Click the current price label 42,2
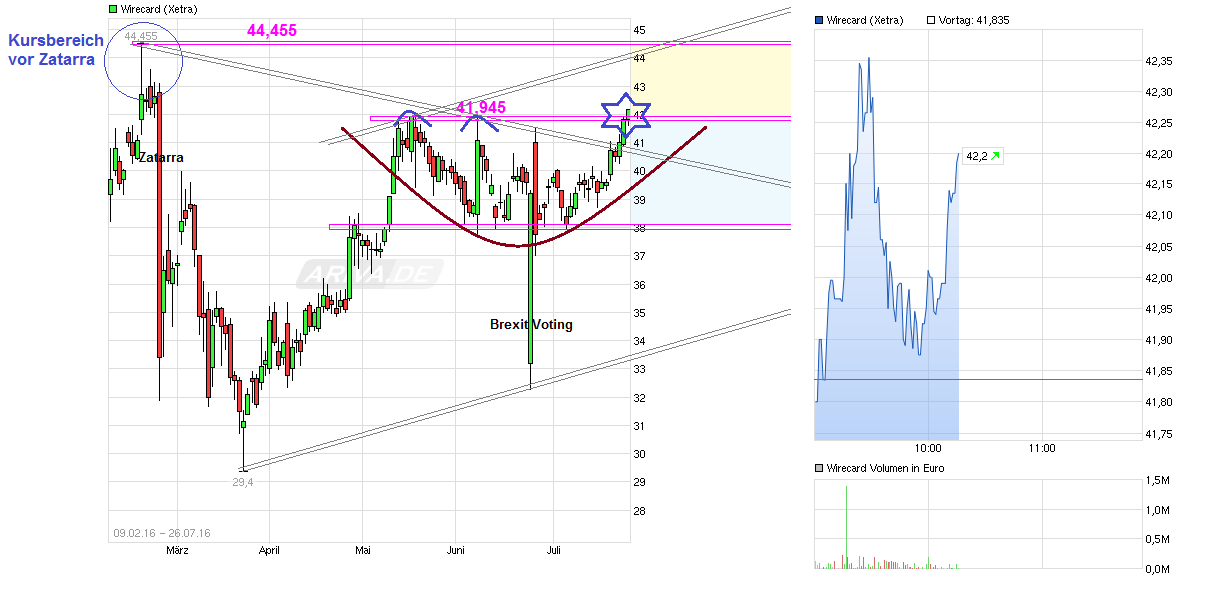The image size is (1210, 596). 976,155
